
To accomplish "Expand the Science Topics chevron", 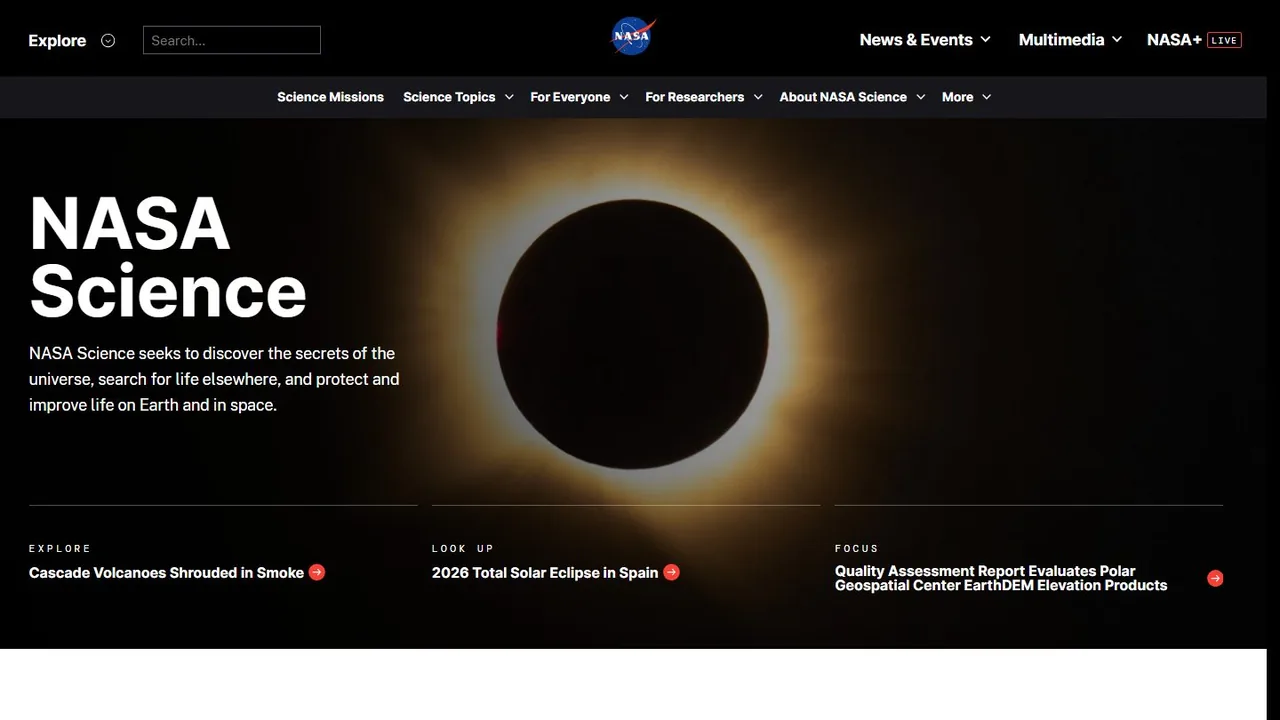I will [509, 97].
